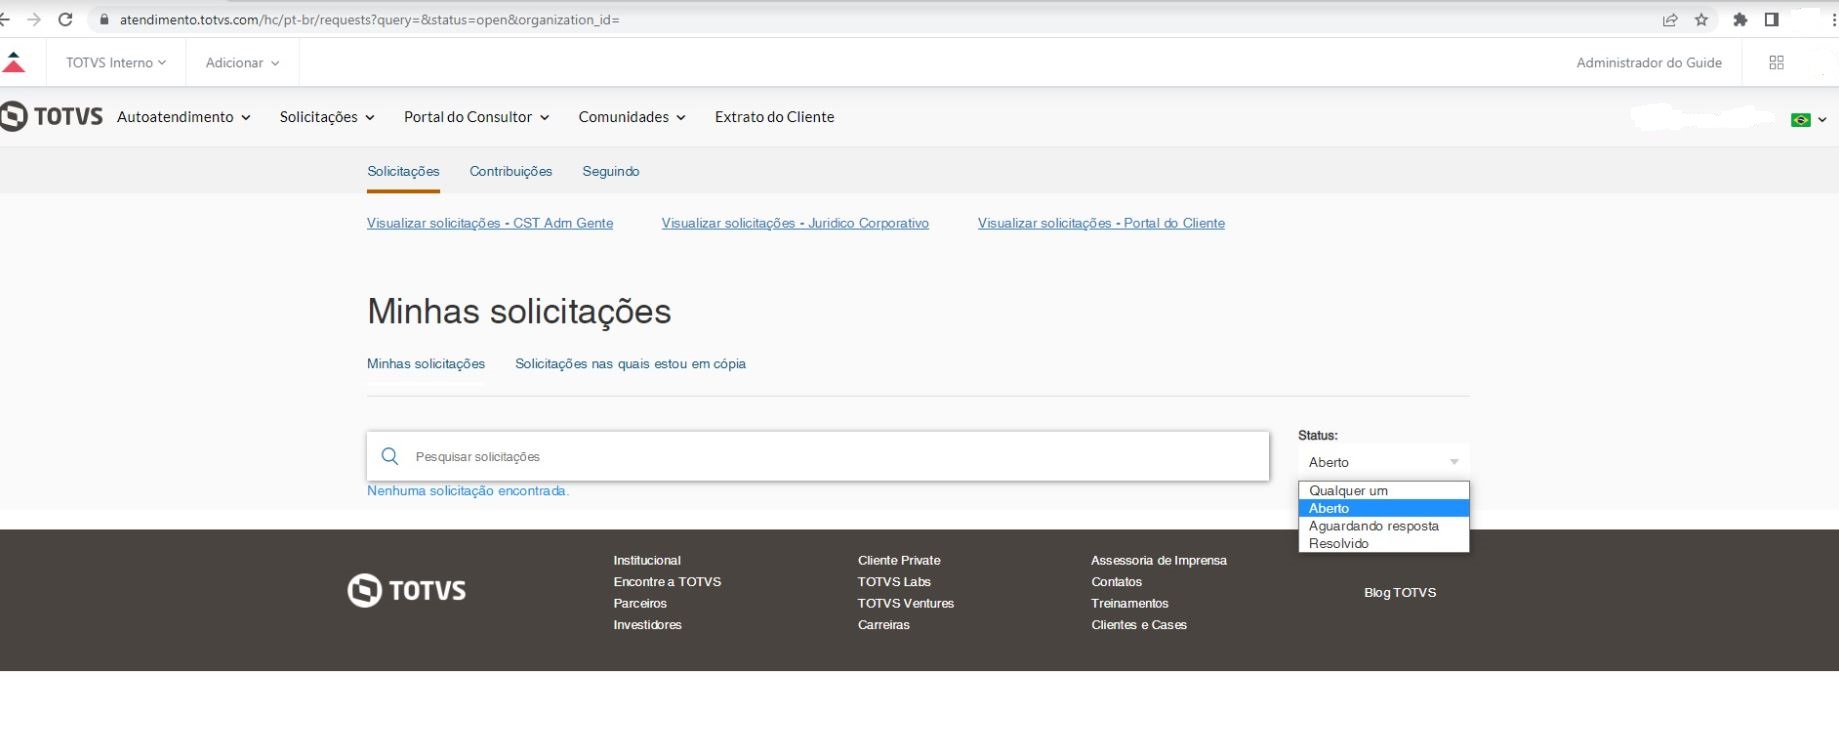This screenshot has width=1839, height=752.
Task: Open Visualizar solicitações - Portal do Cliente
Action: tap(1101, 223)
